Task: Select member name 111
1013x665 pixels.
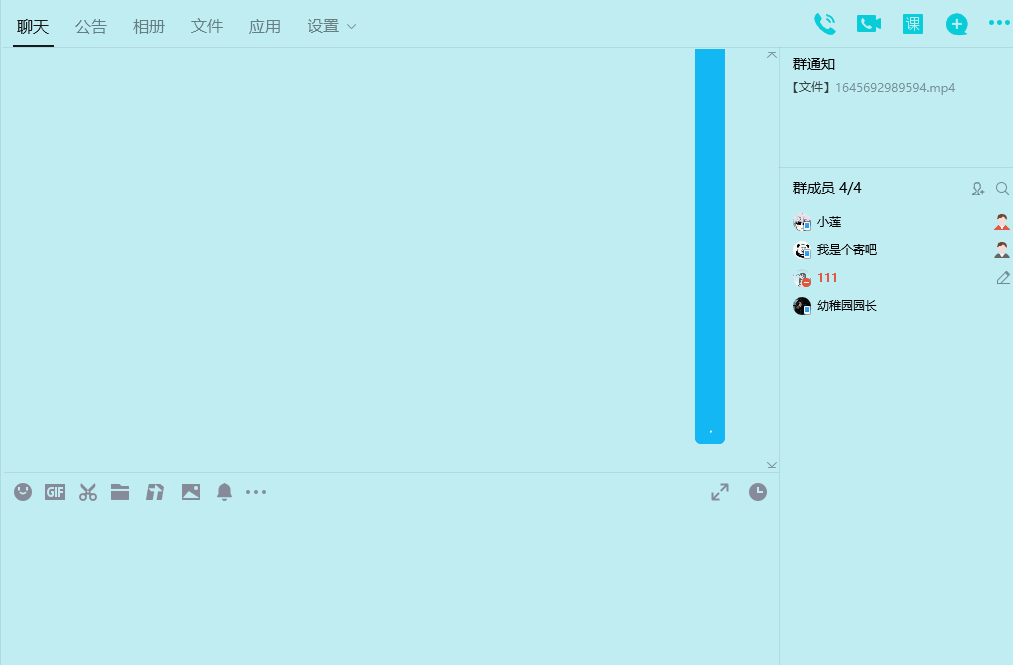Action: [x=827, y=278]
